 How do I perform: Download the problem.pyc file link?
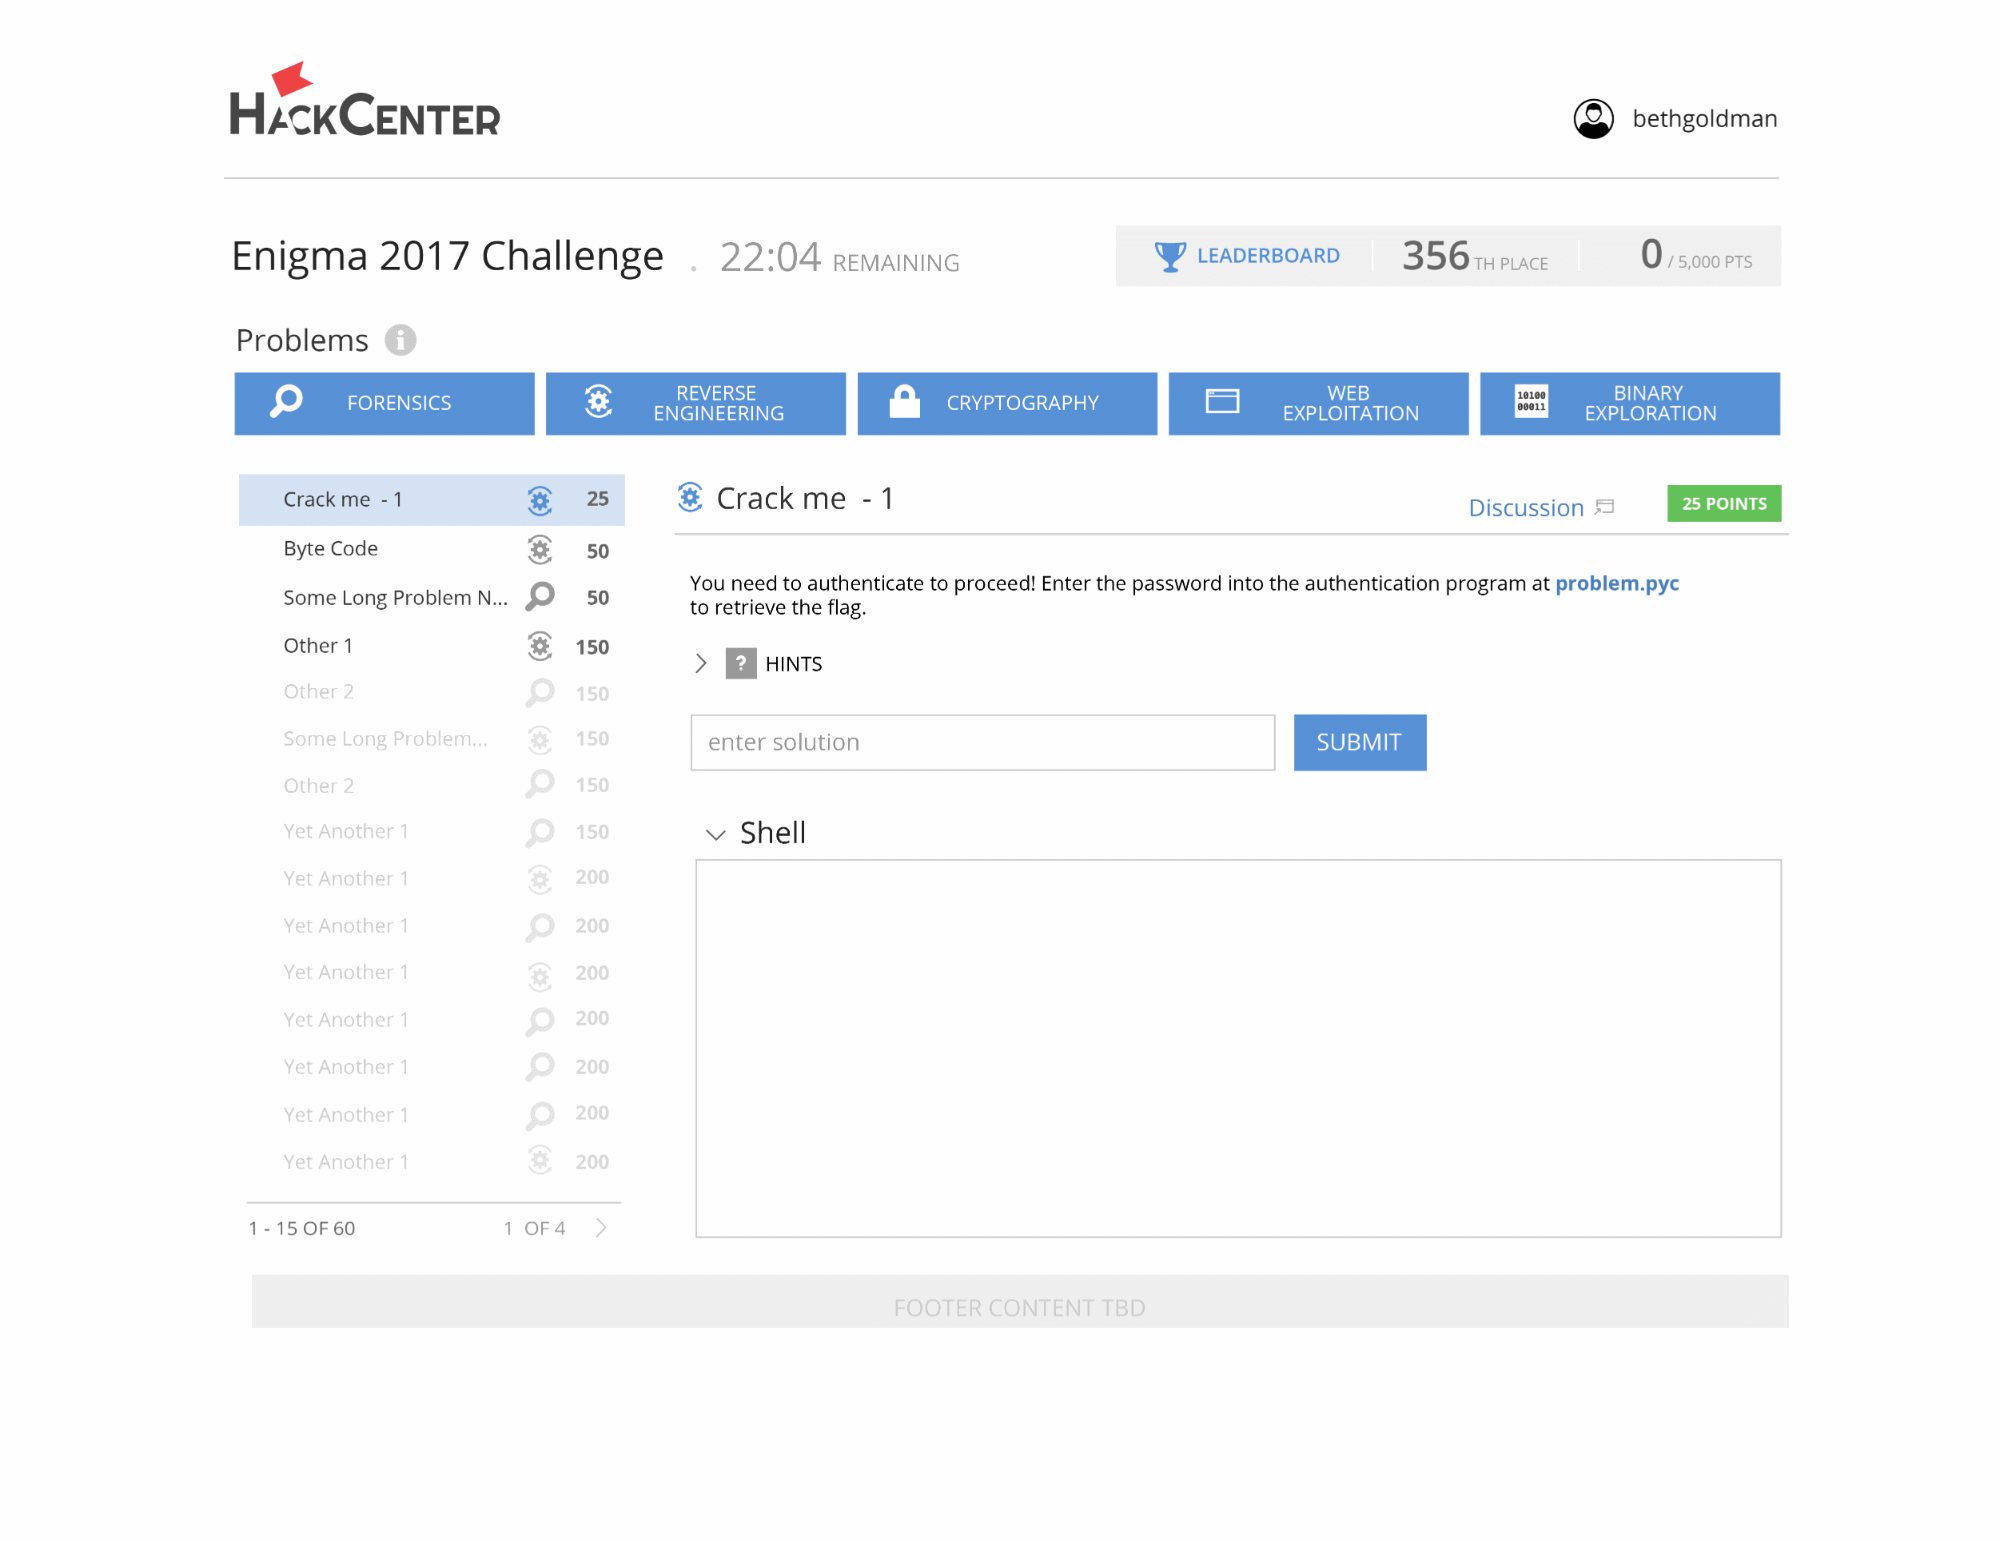(x=1616, y=583)
